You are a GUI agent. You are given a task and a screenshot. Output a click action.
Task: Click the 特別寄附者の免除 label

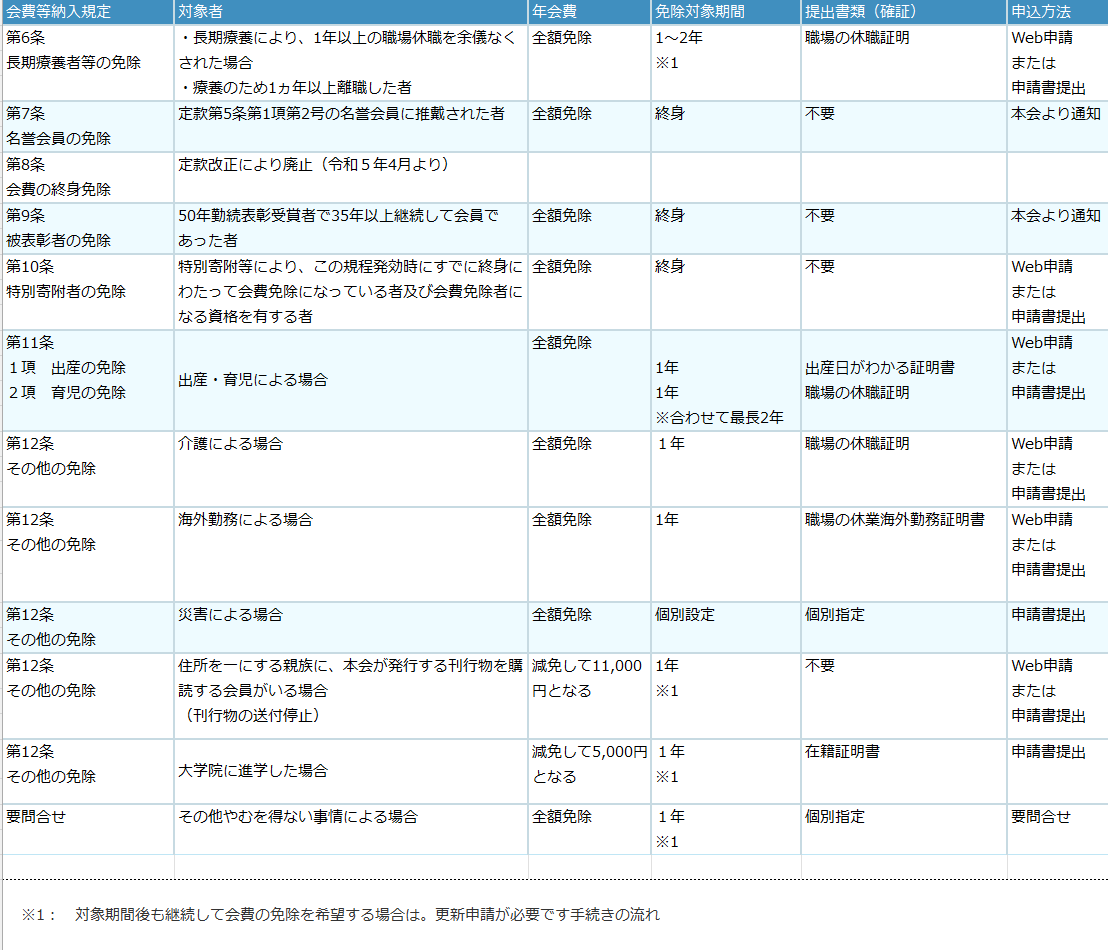click(x=66, y=291)
